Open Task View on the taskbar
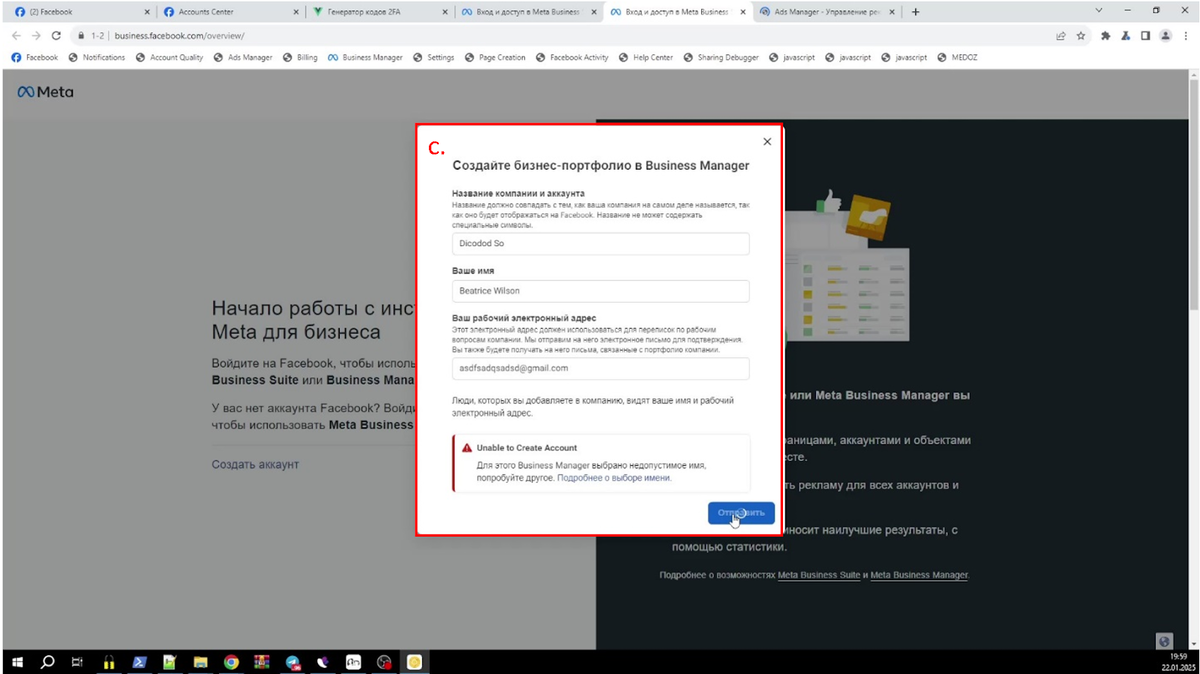The image size is (1200, 674). click(x=77, y=662)
